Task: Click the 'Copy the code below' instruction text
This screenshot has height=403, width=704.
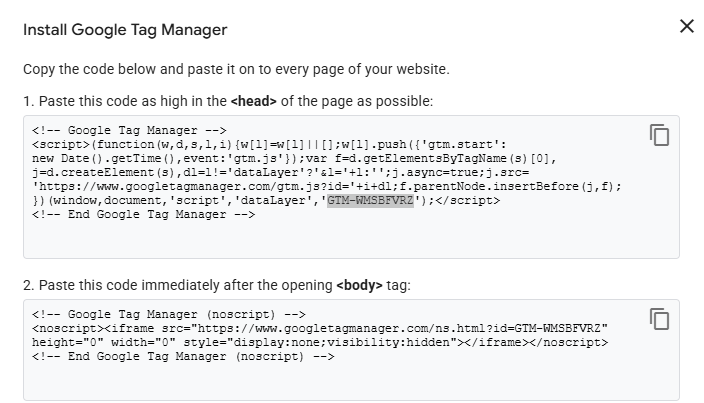Action: (x=236, y=70)
